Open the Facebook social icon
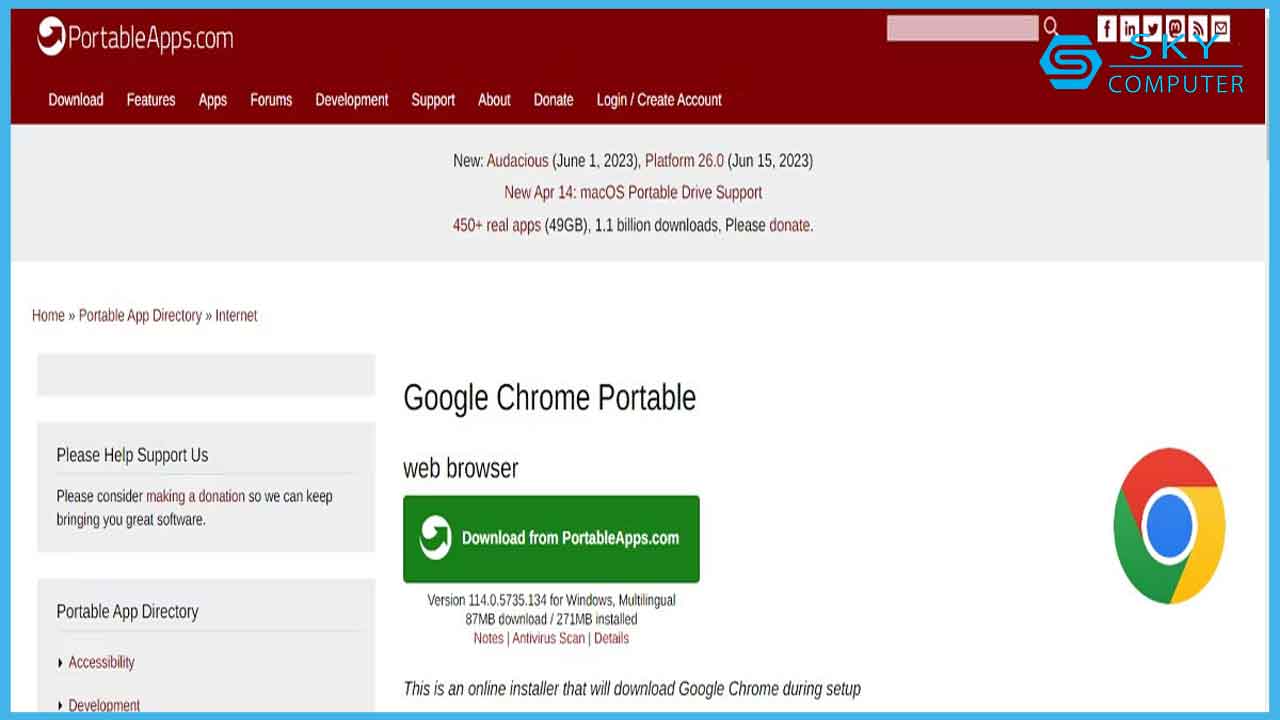The image size is (1280, 720). [1107, 29]
